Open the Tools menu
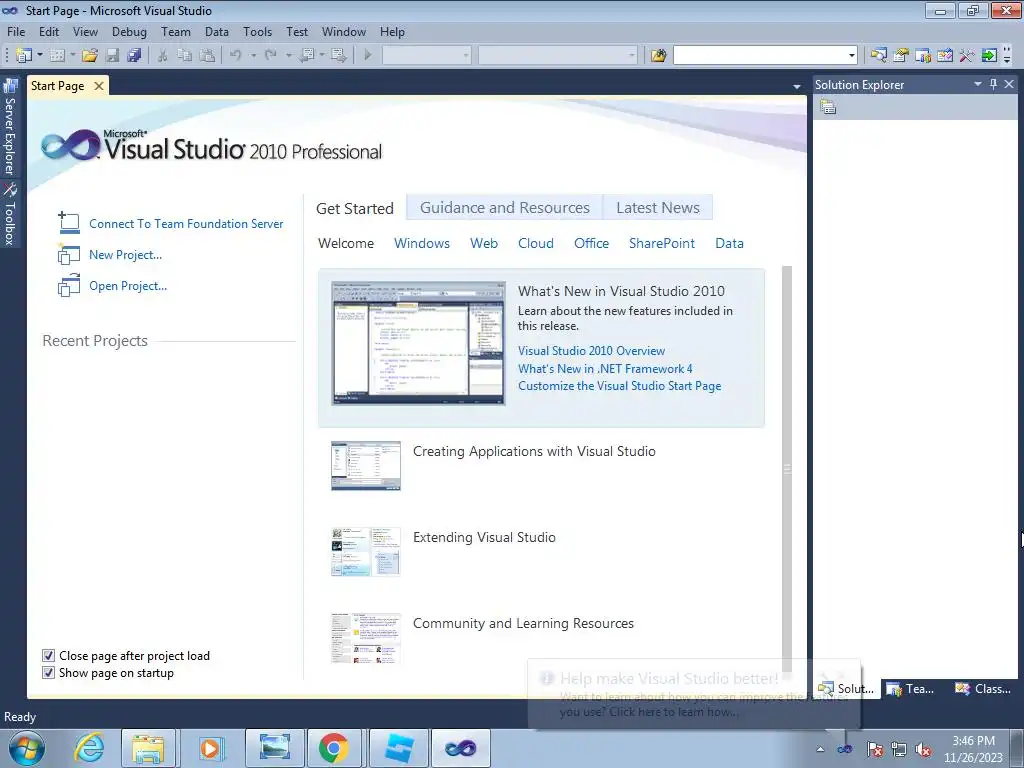Screen dimensions: 1024x768 (257, 31)
